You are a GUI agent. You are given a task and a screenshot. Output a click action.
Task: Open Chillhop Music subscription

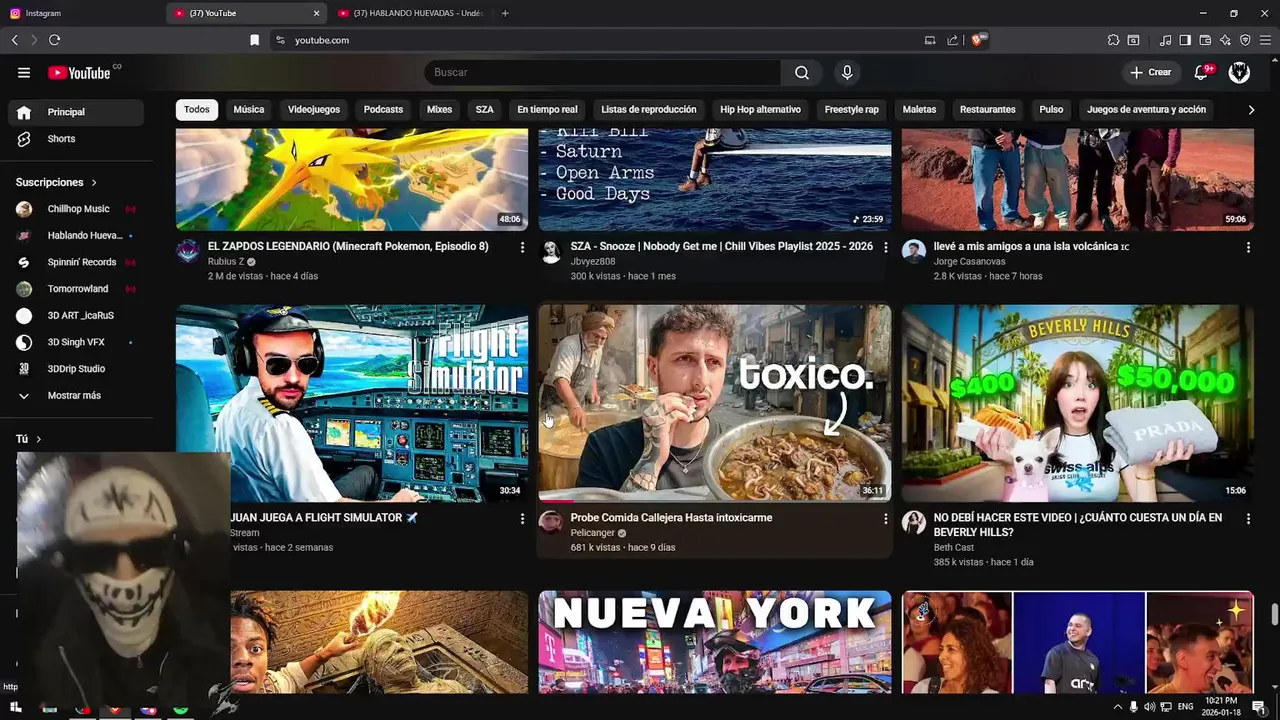coord(76,209)
